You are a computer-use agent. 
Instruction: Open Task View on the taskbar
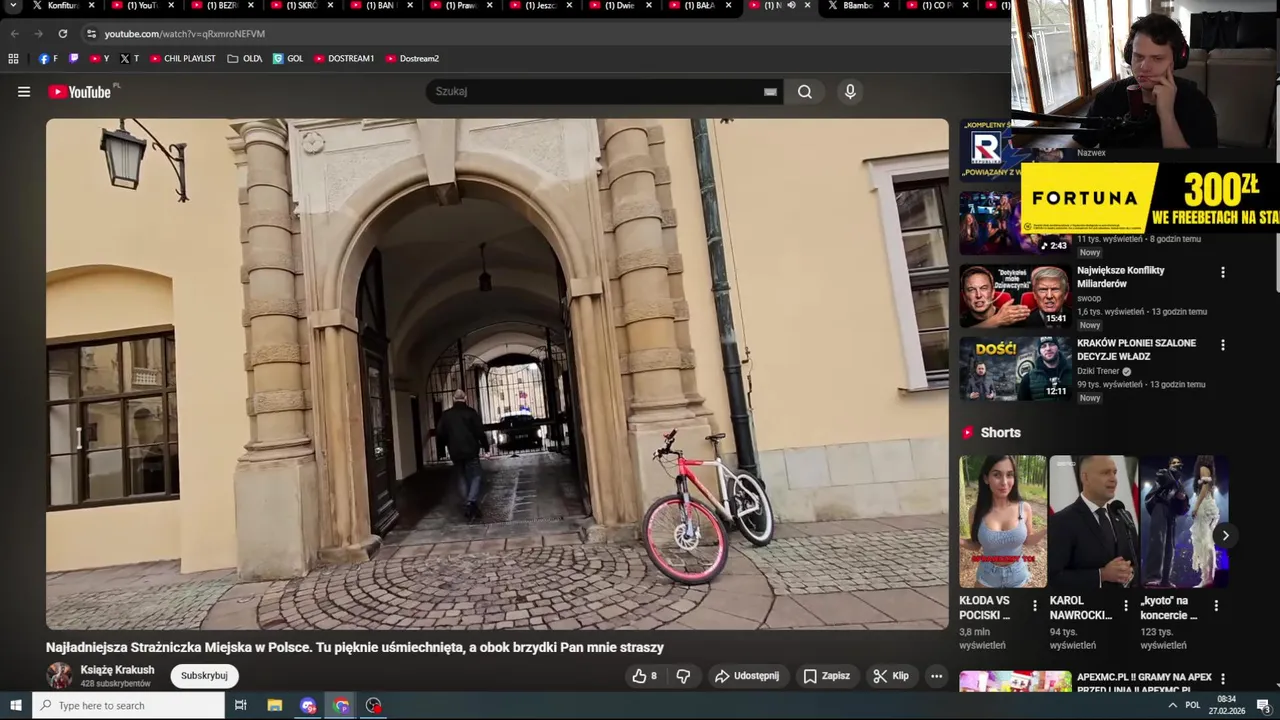tap(241, 706)
